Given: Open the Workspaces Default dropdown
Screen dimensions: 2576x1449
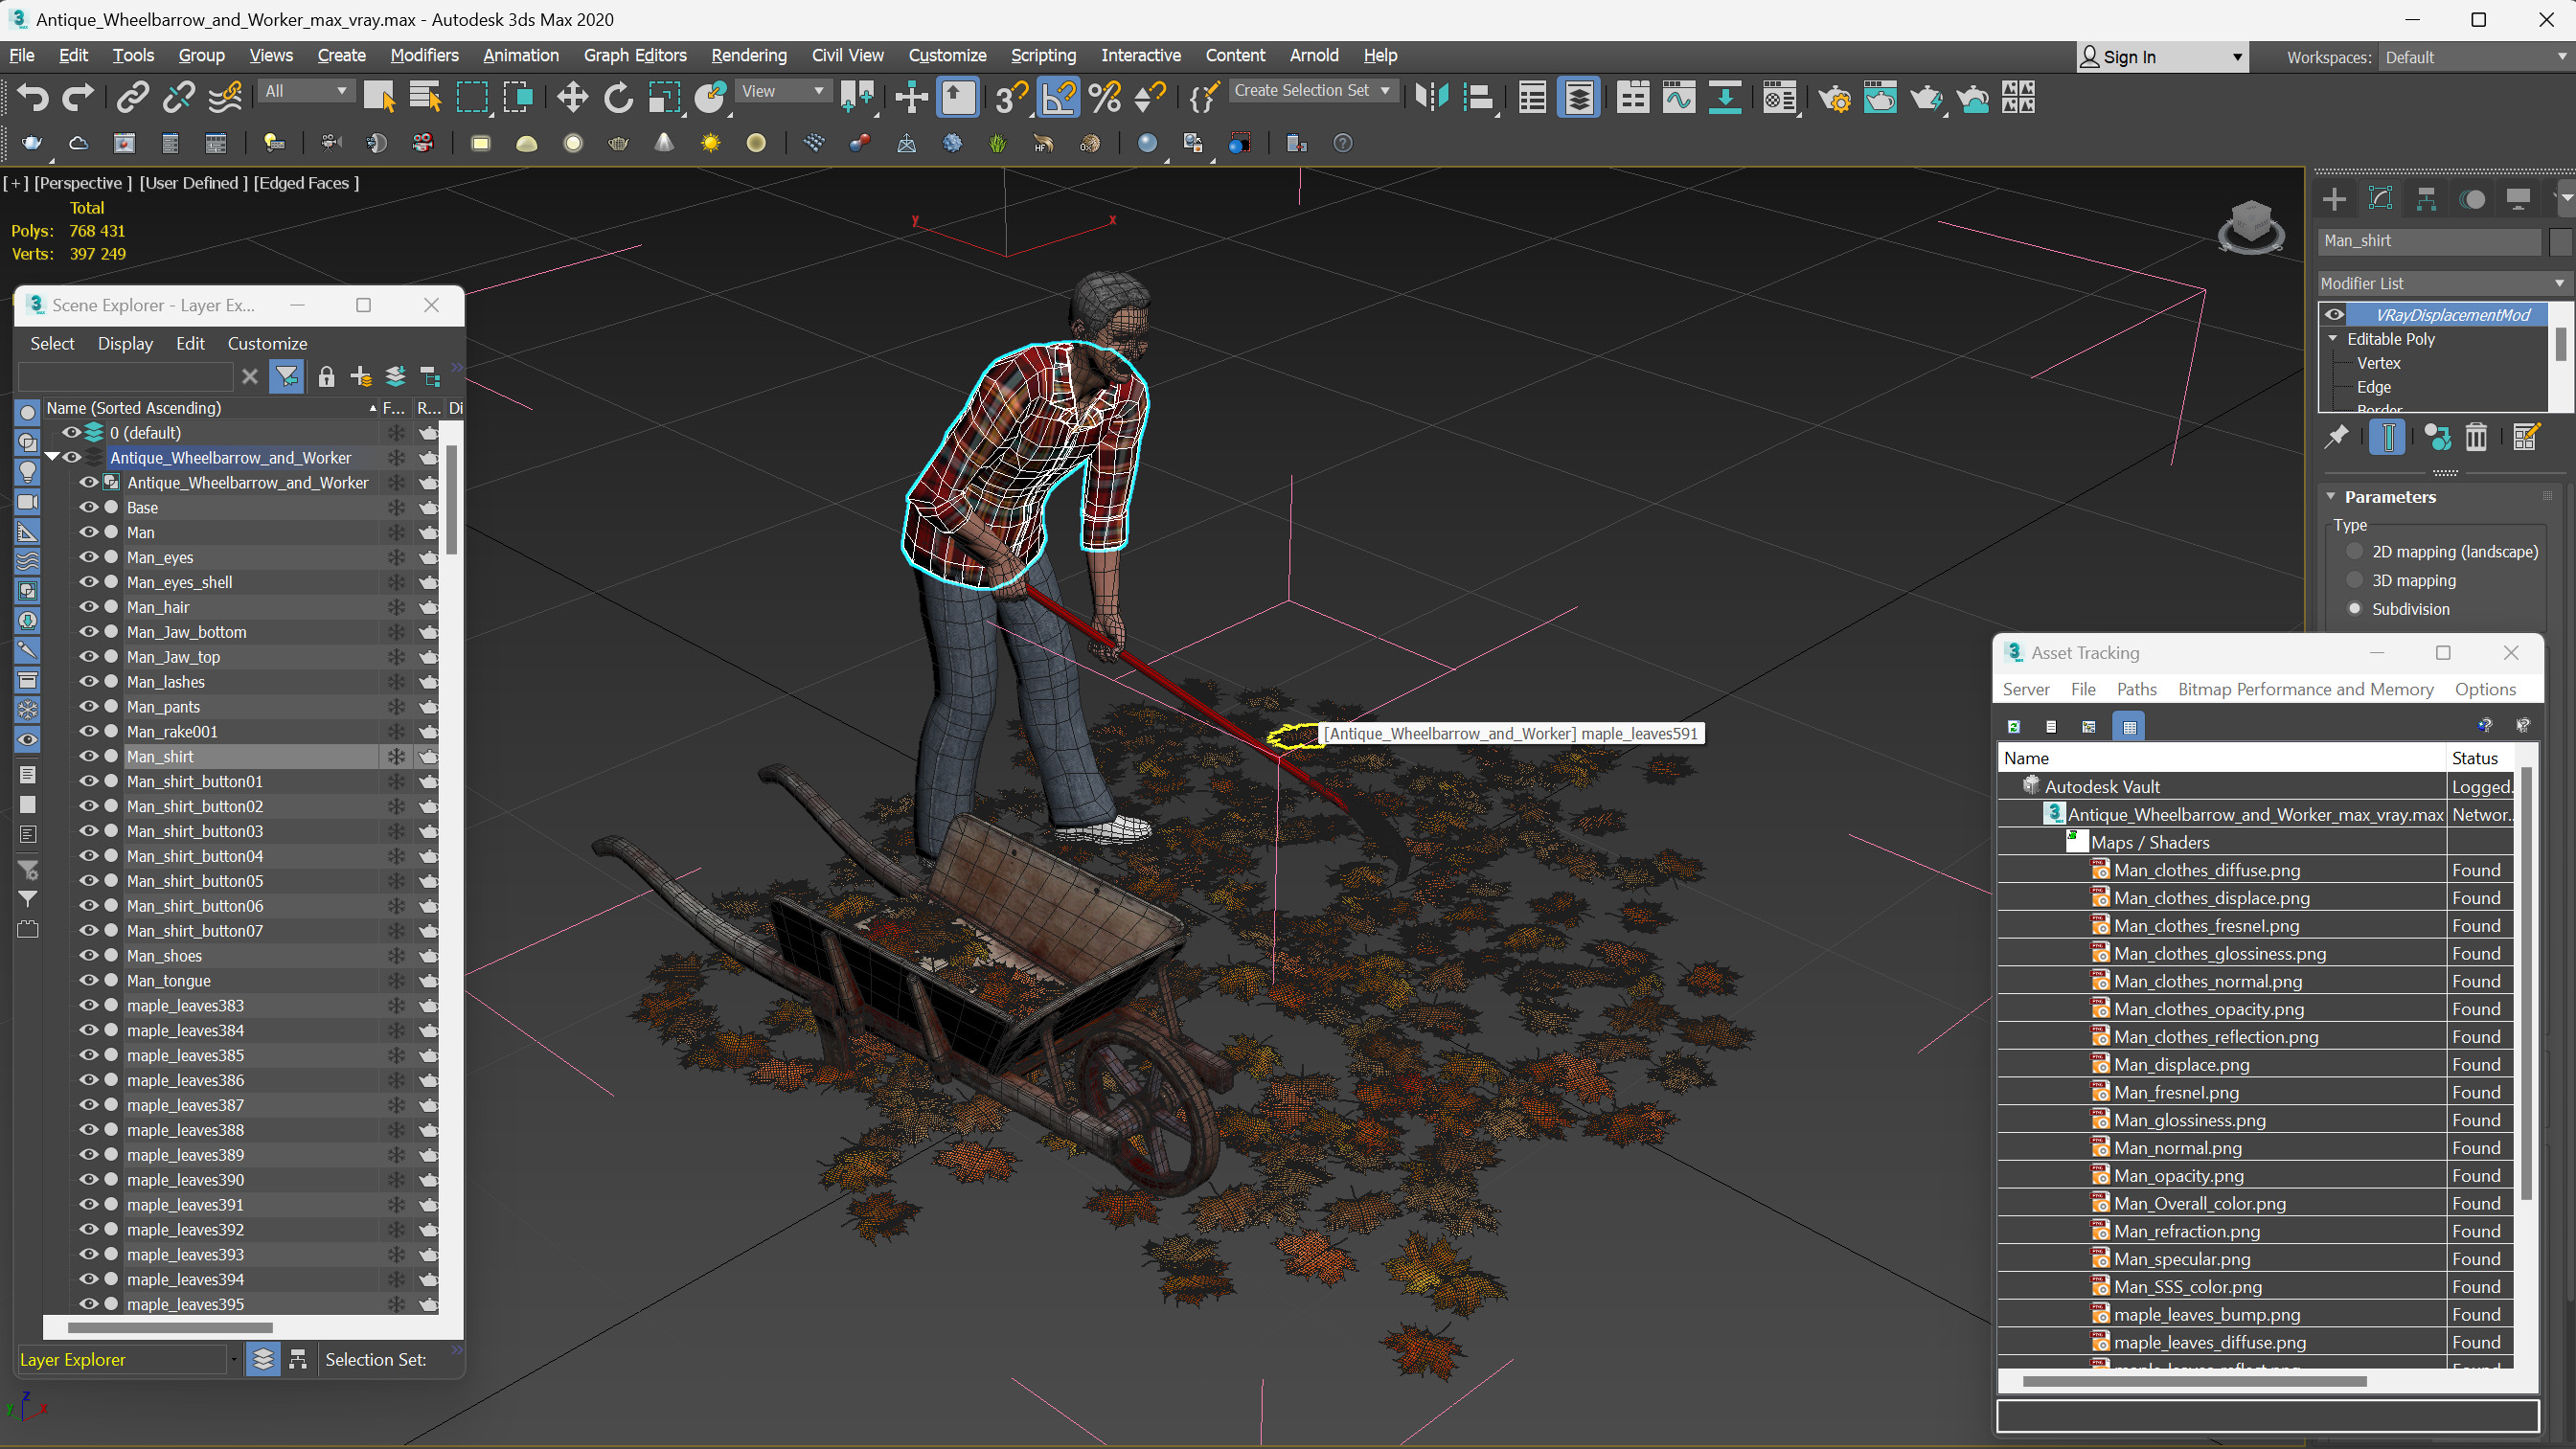Looking at the screenshot, I should tap(2474, 57).
